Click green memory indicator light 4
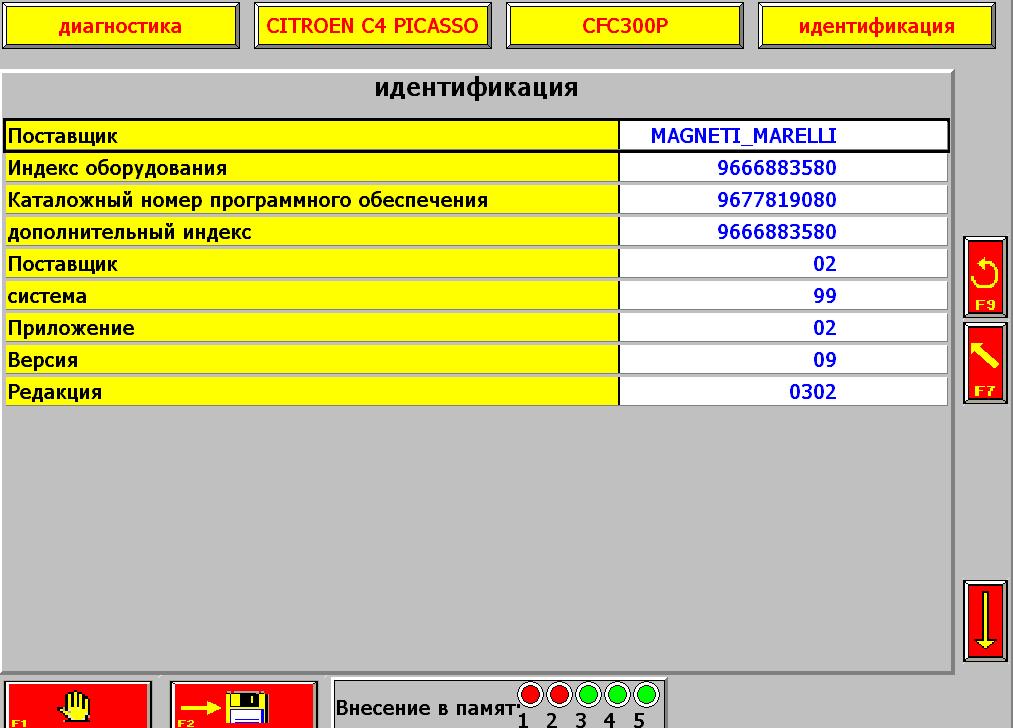Image resolution: width=1013 pixels, height=728 pixels. coord(617,695)
